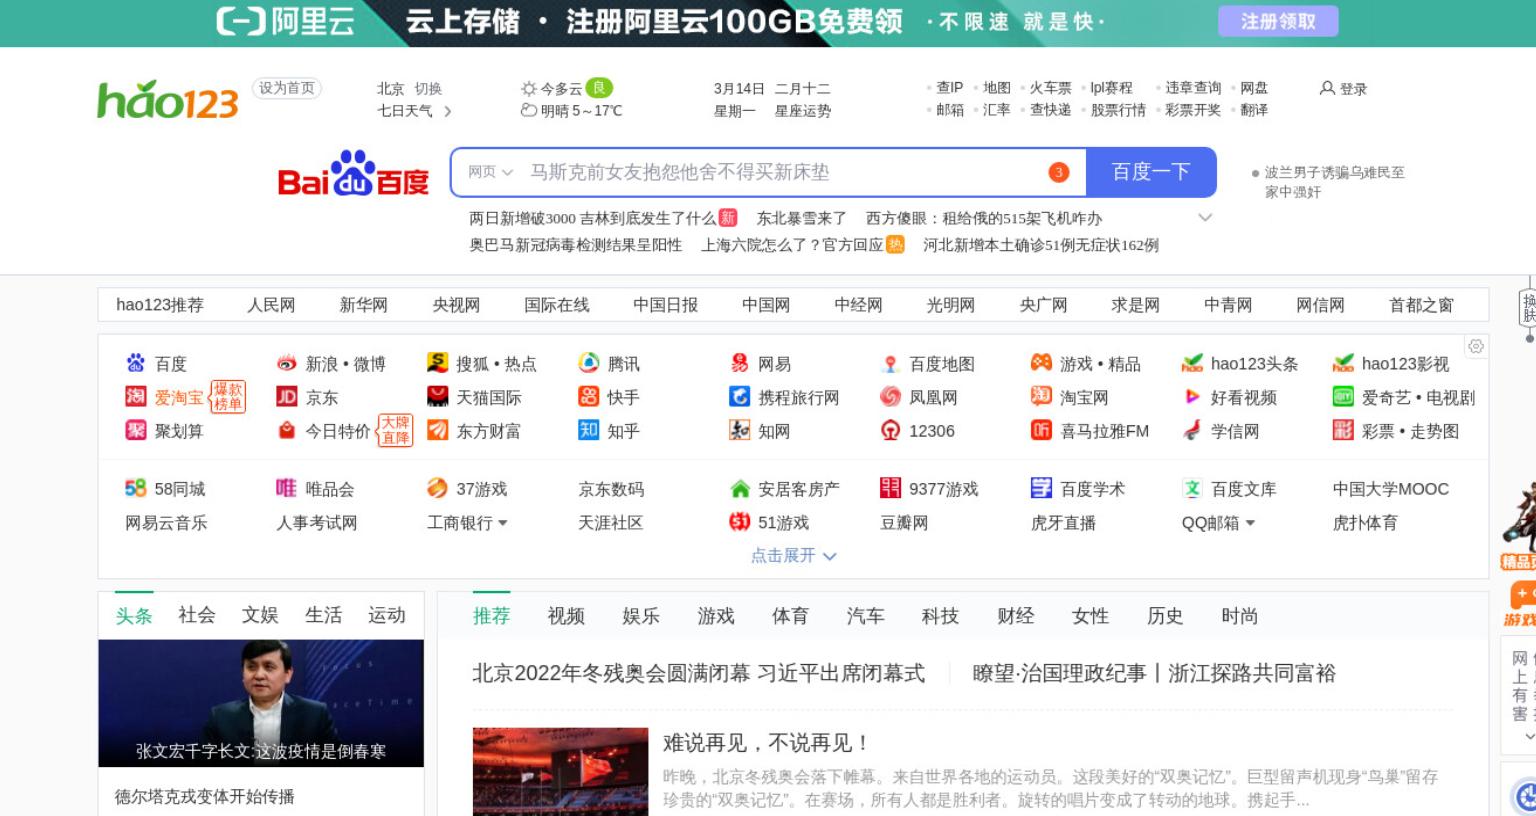Select the 视频 feed tab
1536x816 pixels.
566,616
